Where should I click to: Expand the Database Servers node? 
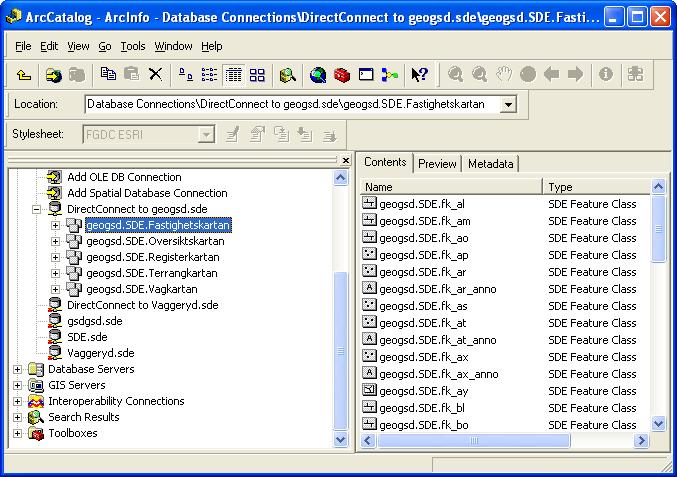pos(17,369)
